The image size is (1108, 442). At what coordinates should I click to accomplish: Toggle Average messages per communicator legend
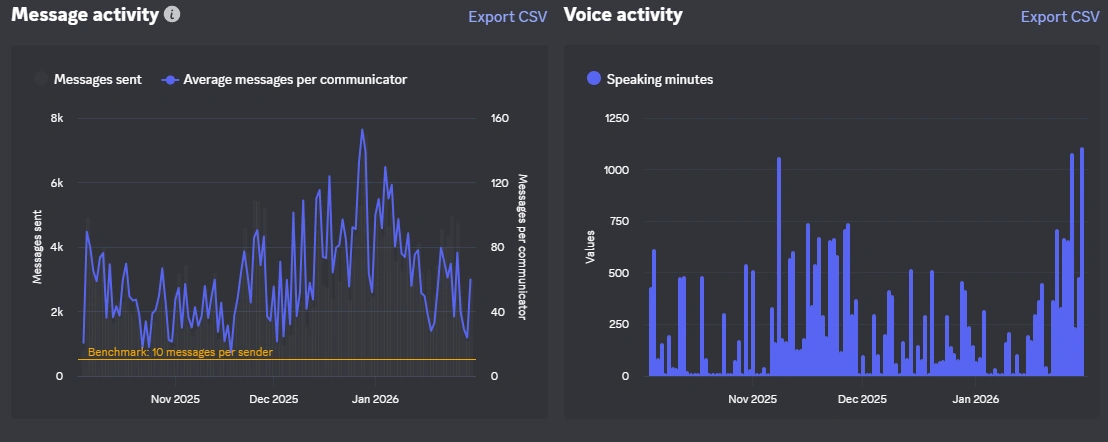coord(284,80)
